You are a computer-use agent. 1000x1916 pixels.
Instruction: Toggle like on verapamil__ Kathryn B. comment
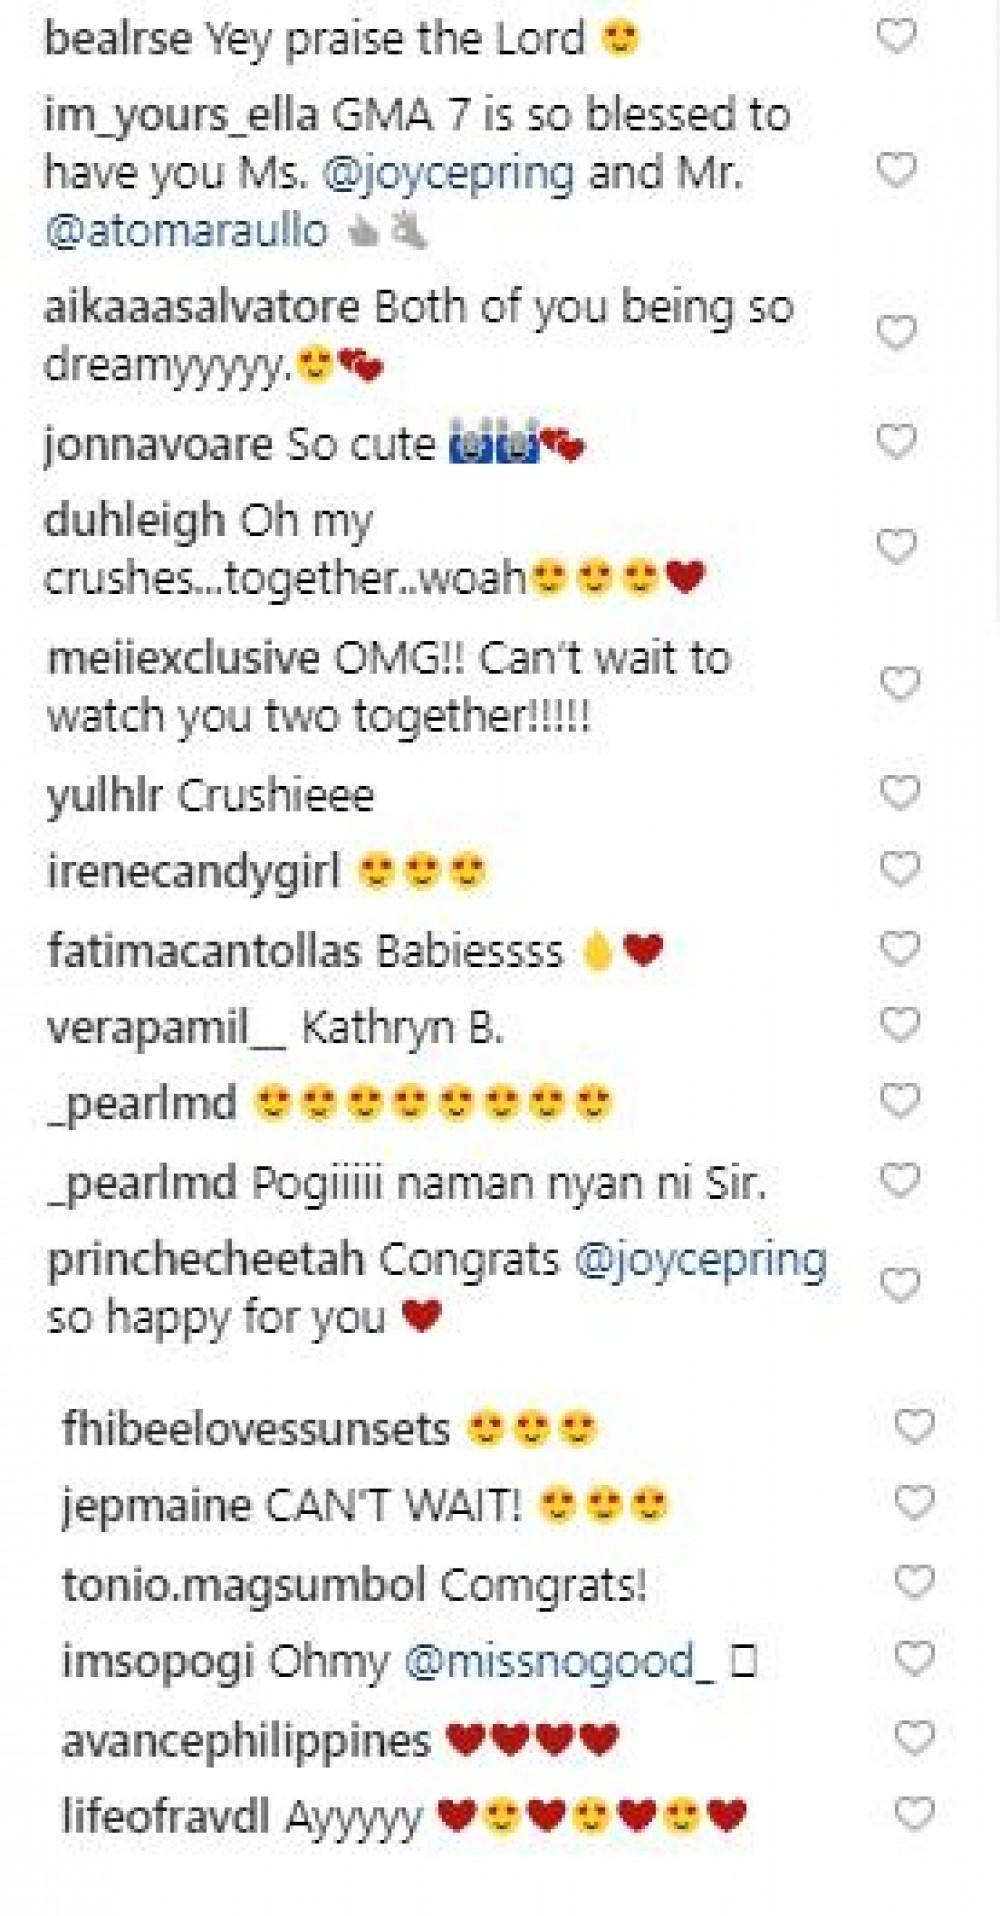coord(899,1024)
